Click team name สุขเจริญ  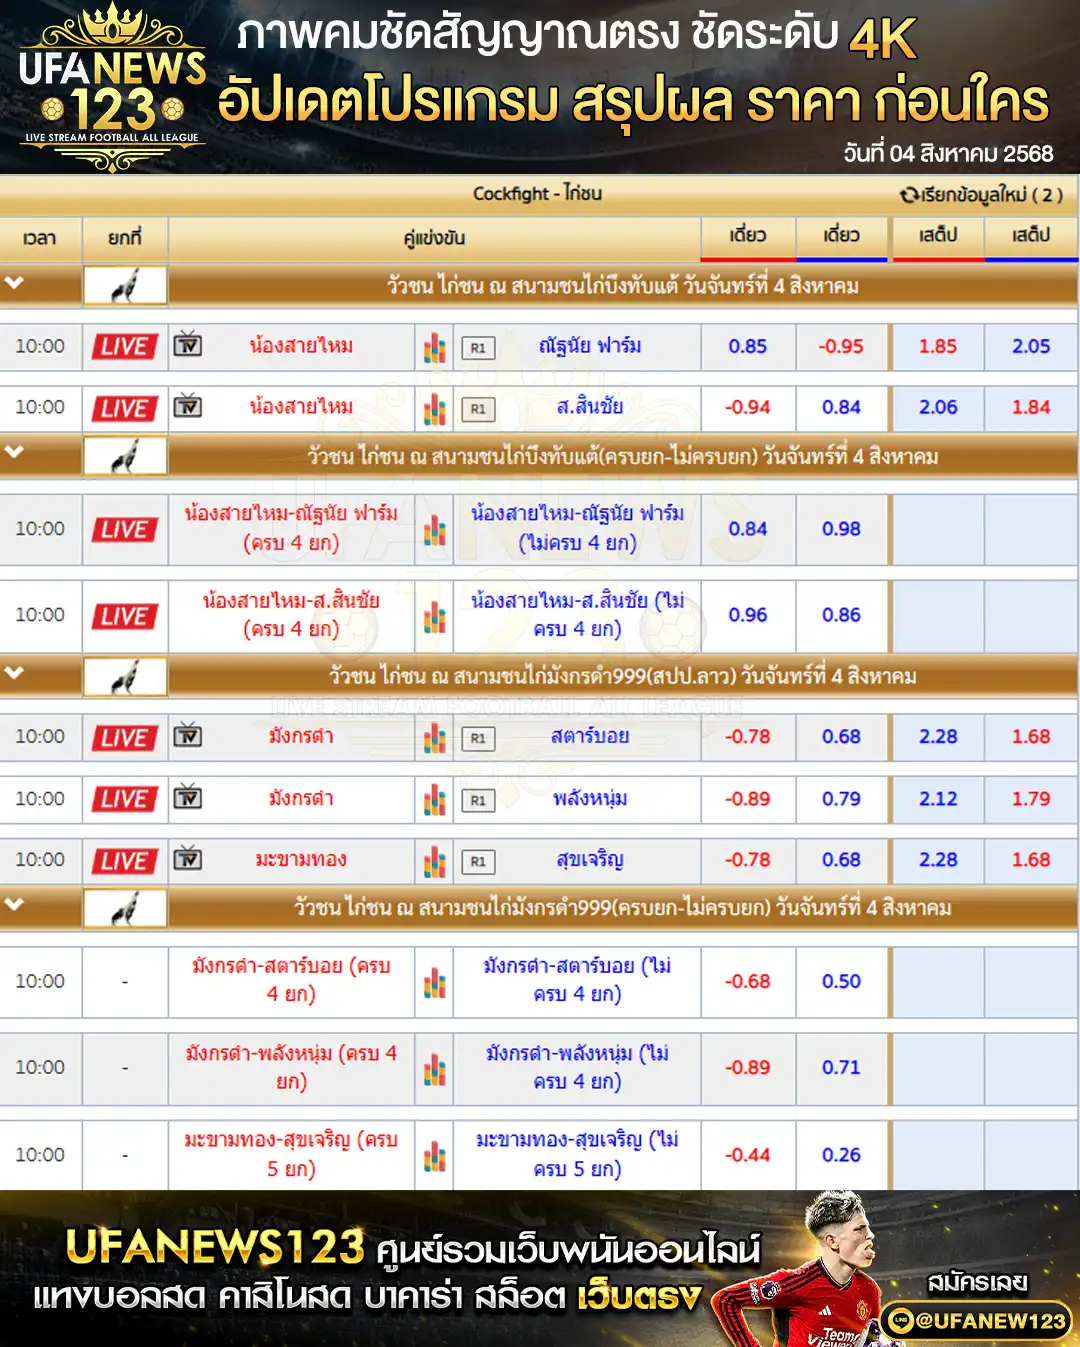[590, 860]
